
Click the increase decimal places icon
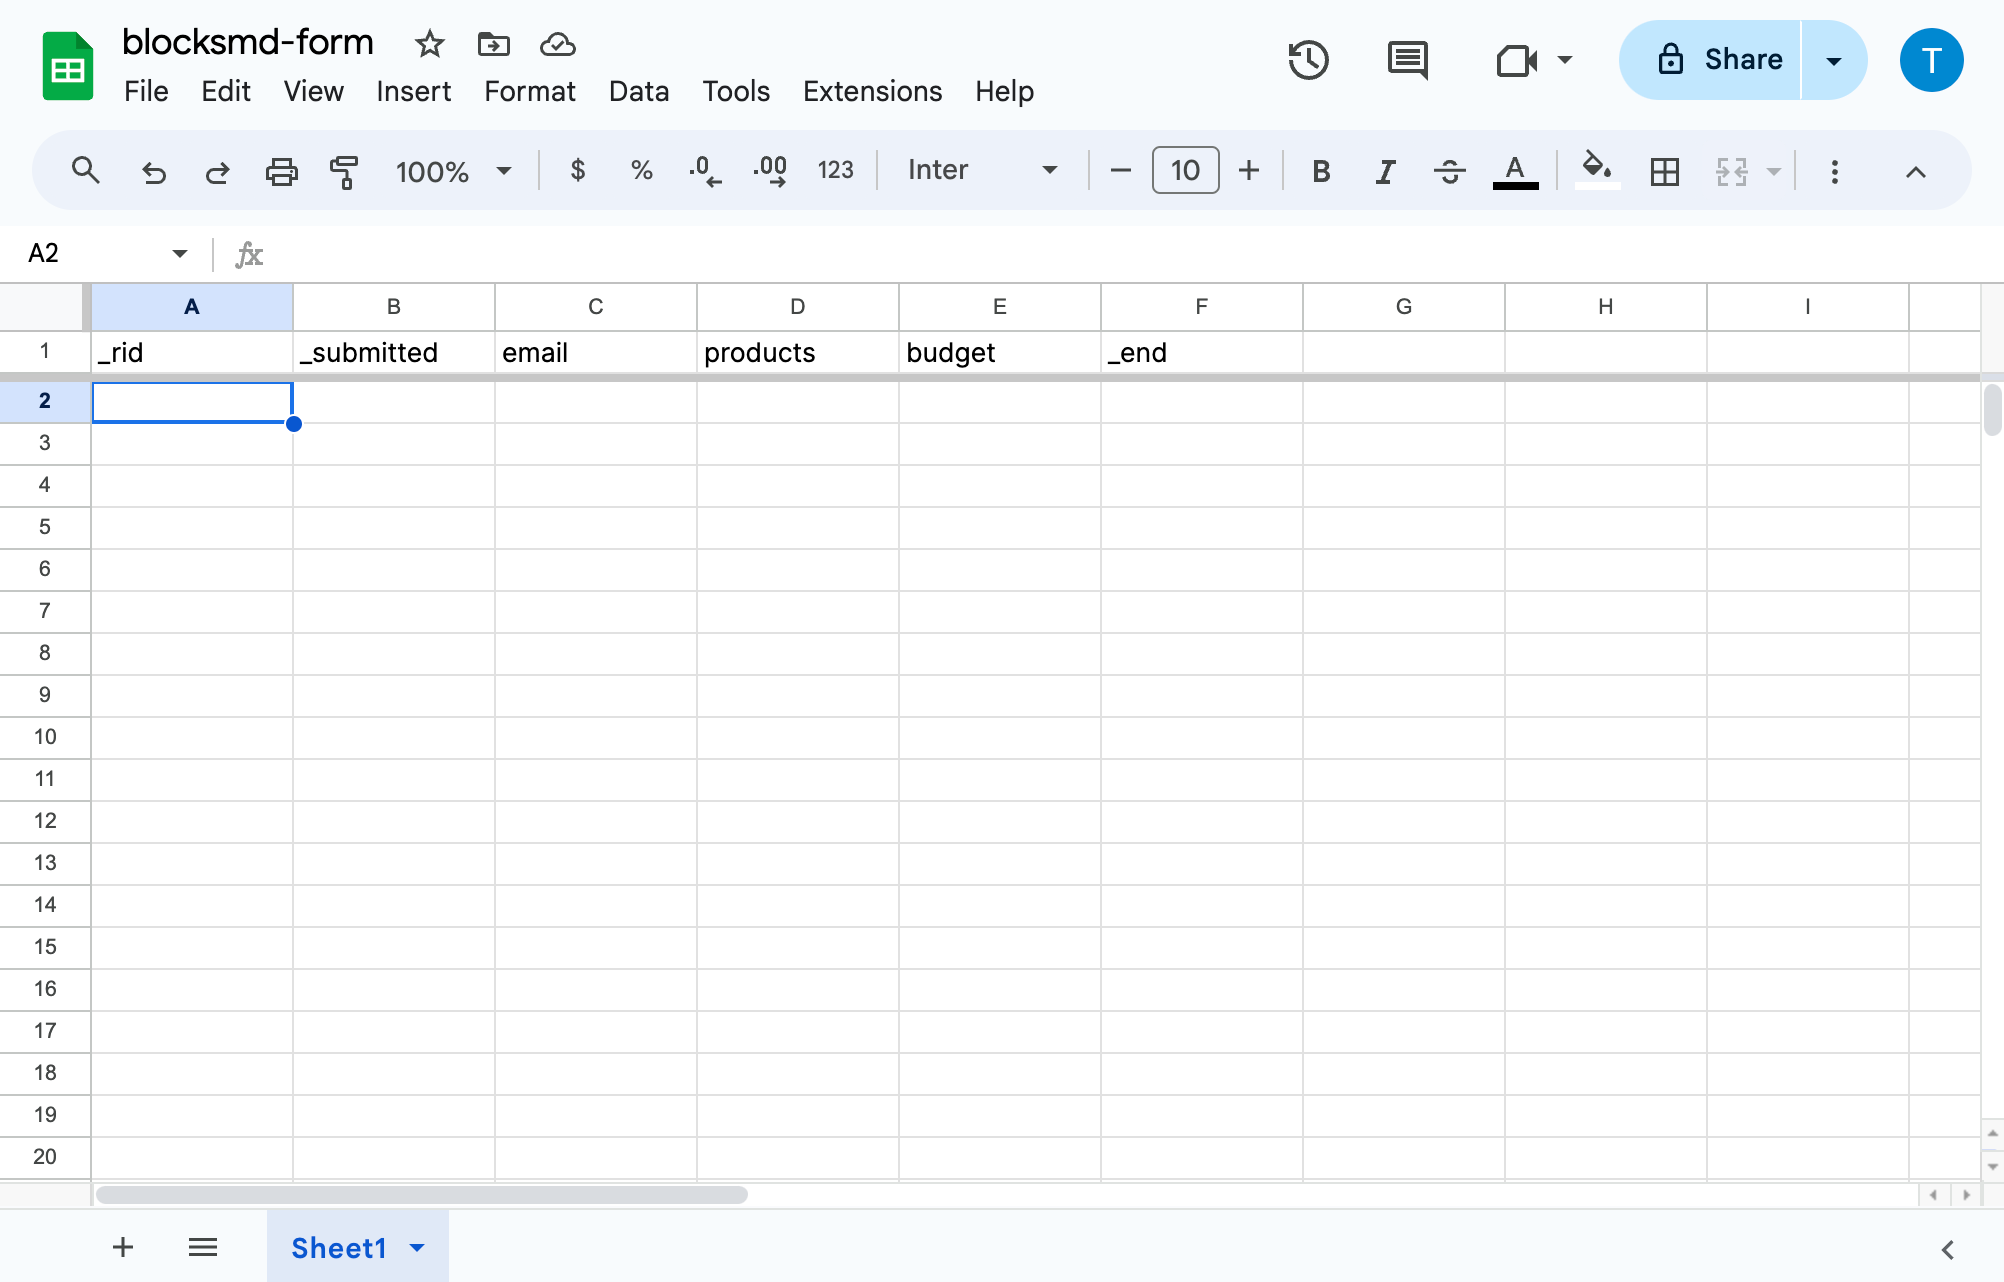coord(770,171)
